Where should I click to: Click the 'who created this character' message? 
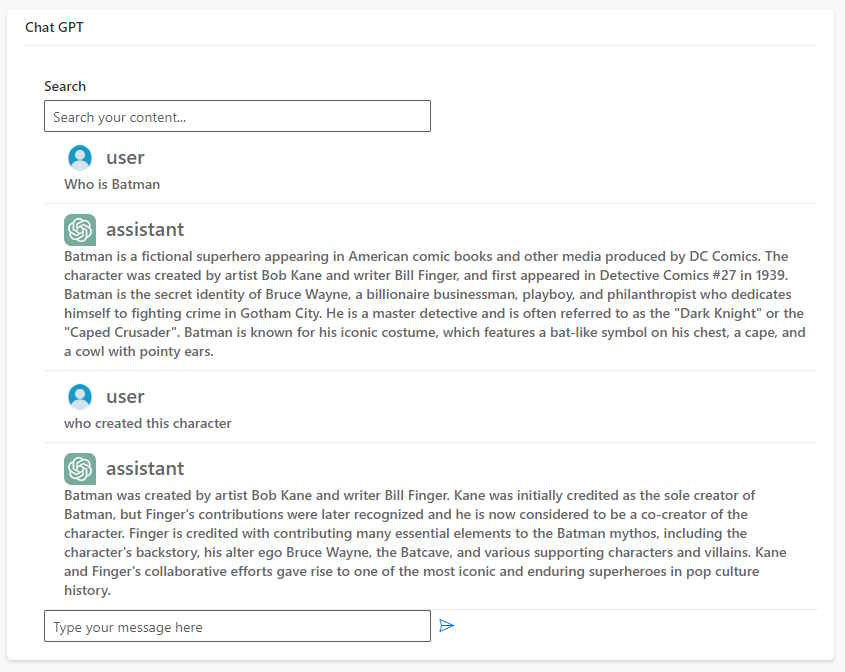click(148, 424)
